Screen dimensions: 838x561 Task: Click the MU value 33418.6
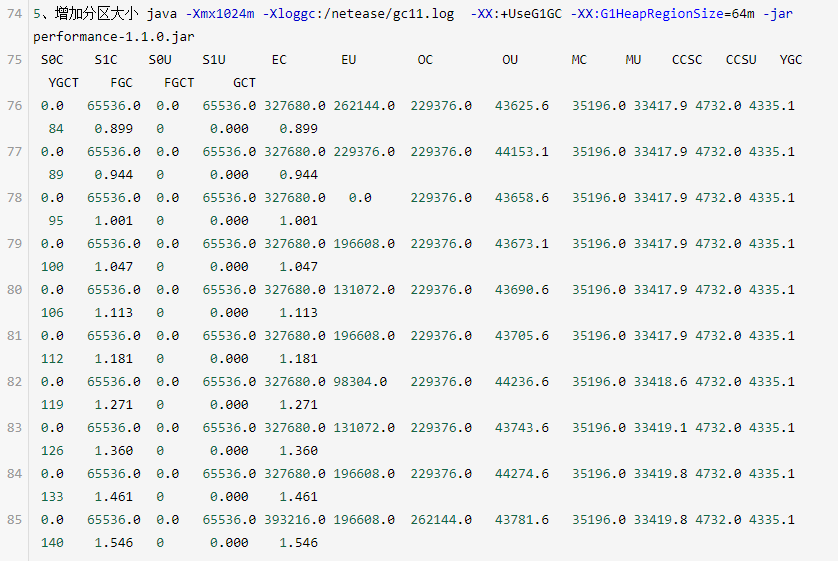coord(661,381)
